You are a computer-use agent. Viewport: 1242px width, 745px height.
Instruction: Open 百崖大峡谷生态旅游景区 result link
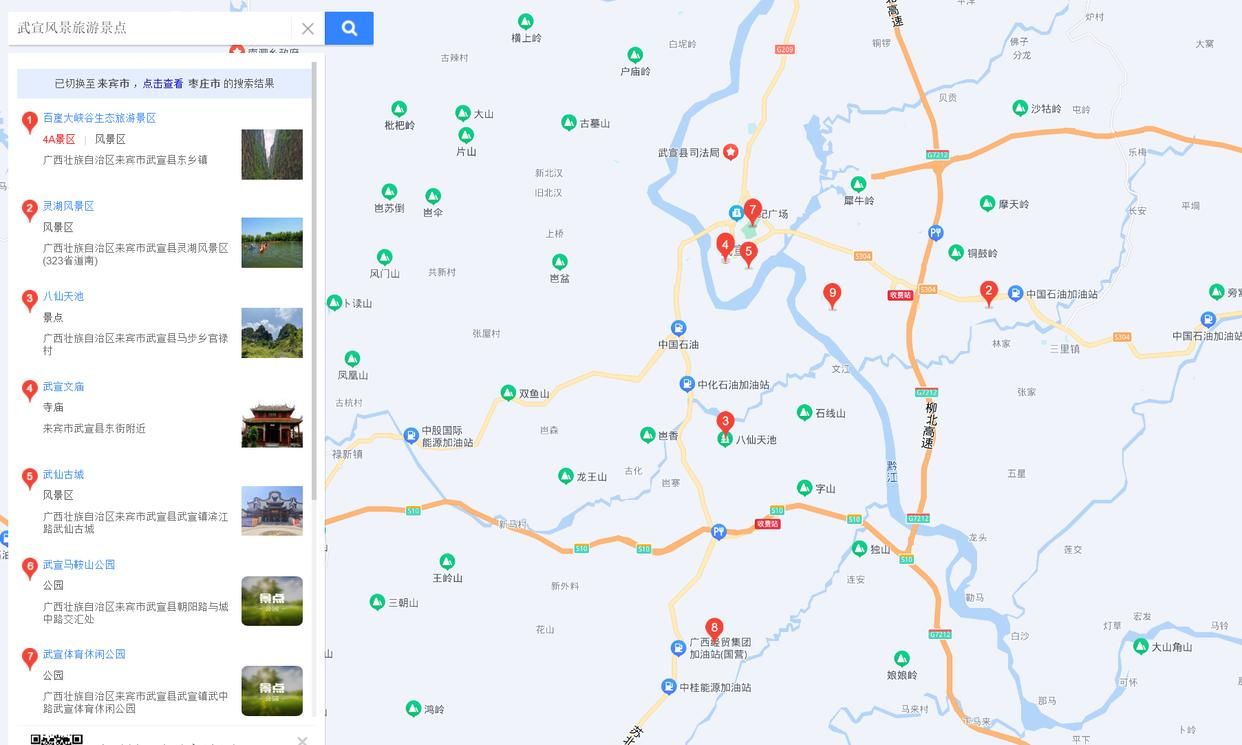(99, 118)
